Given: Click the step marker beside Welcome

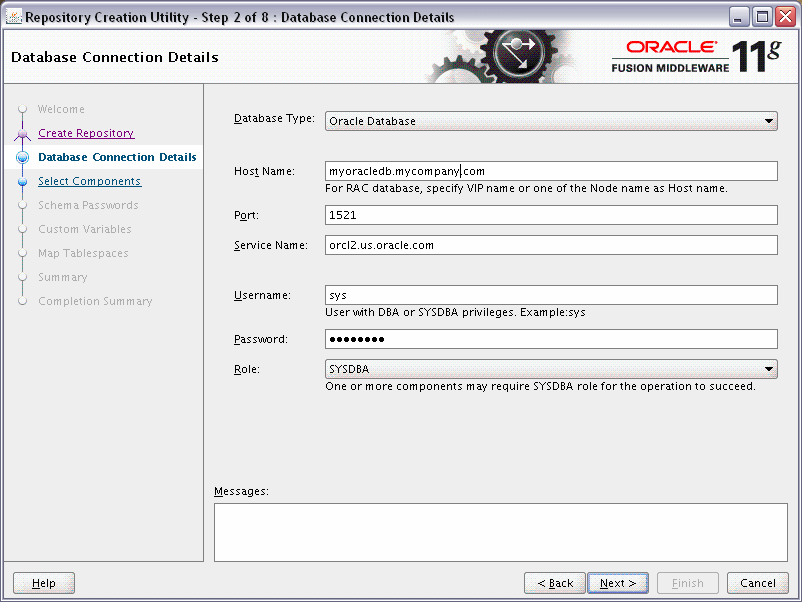Looking at the screenshot, I should tap(23, 109).
